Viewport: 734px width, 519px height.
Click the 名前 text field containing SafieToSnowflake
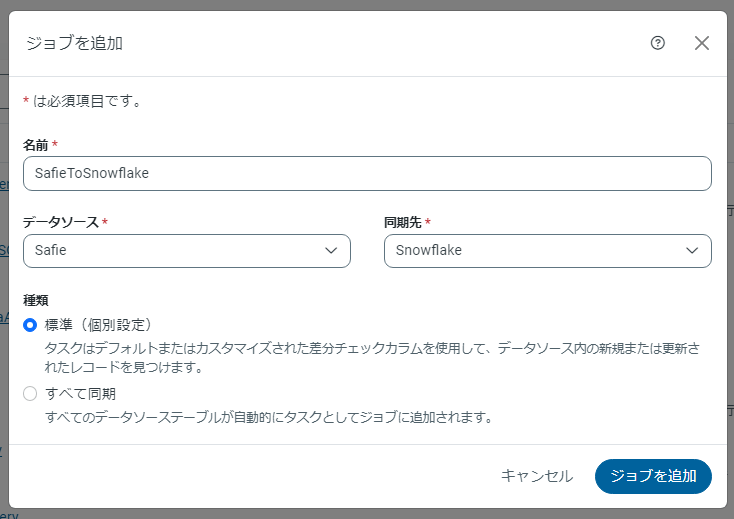point(367,173)
